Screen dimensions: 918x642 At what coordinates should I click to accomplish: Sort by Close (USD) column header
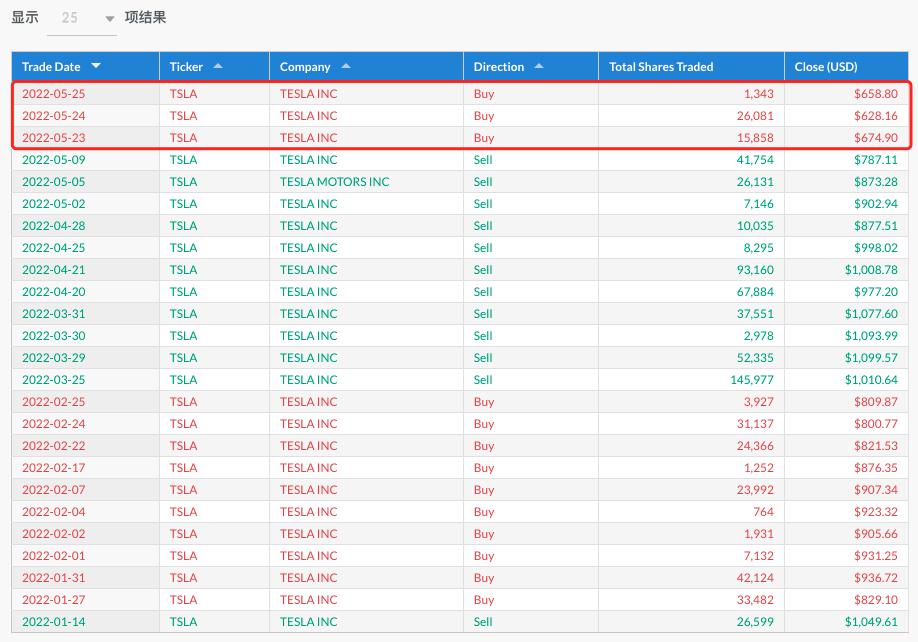tap(826, 67)
